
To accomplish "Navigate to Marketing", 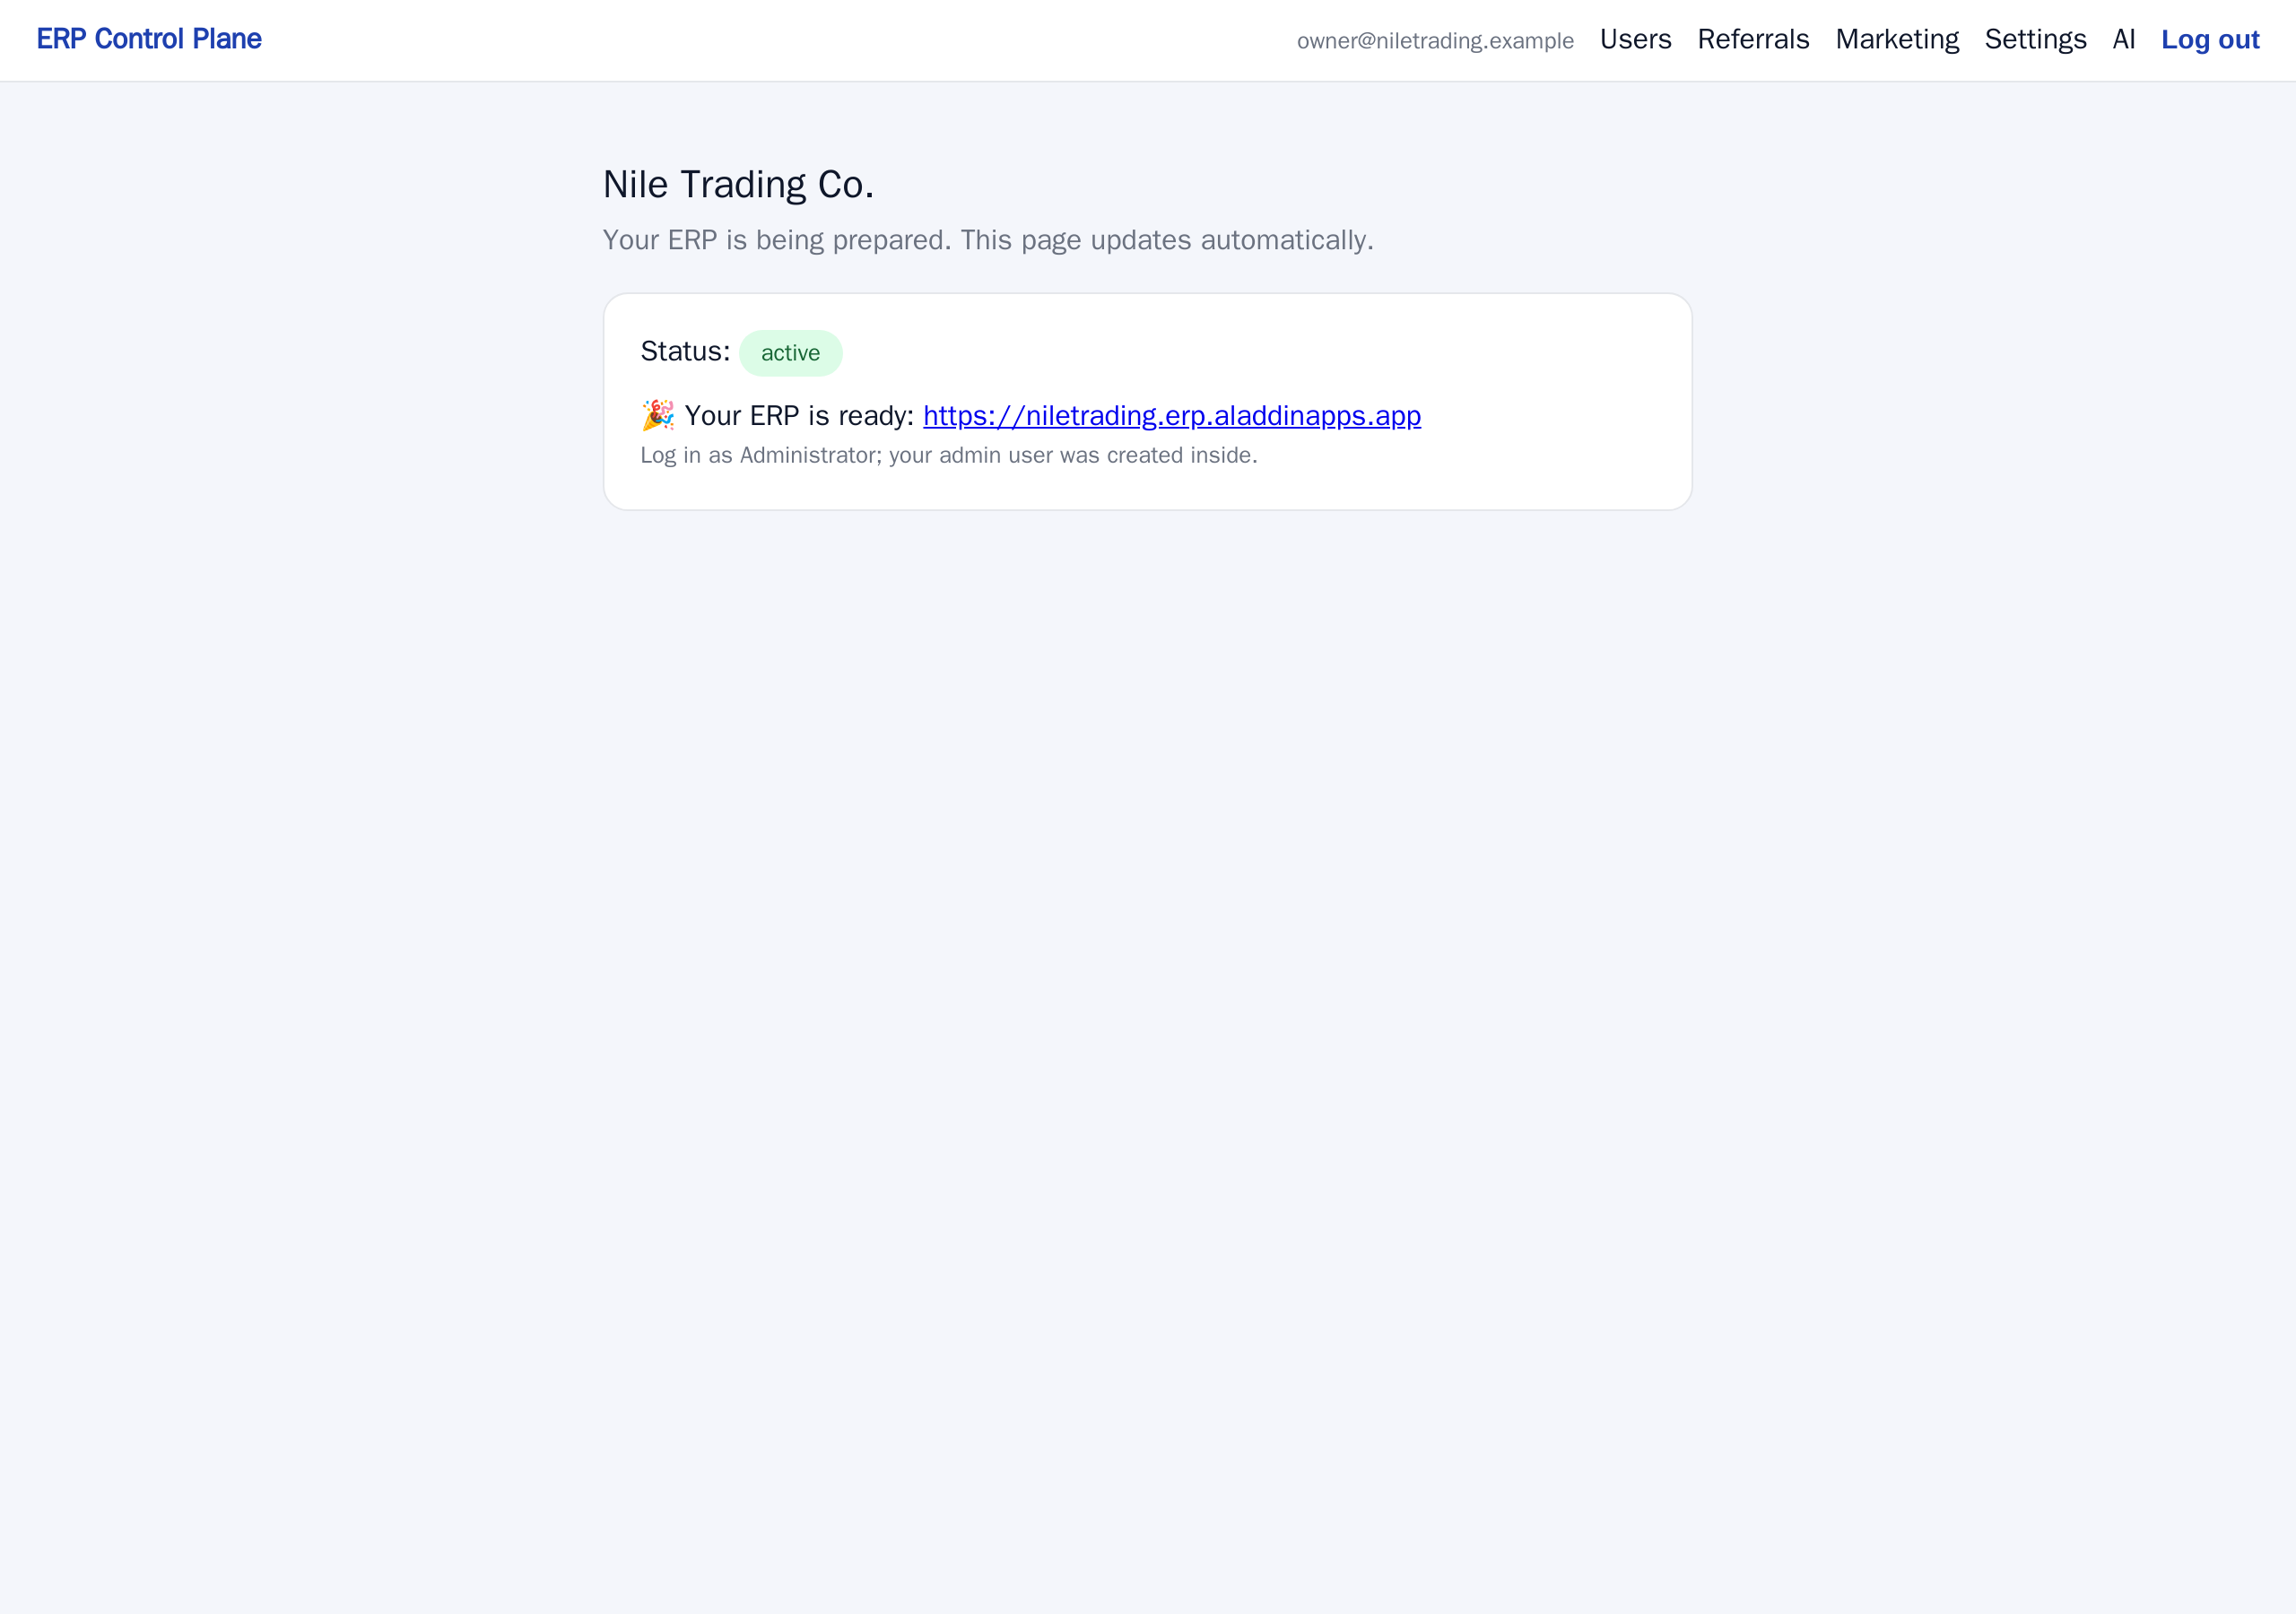I will pos(1897,39).
